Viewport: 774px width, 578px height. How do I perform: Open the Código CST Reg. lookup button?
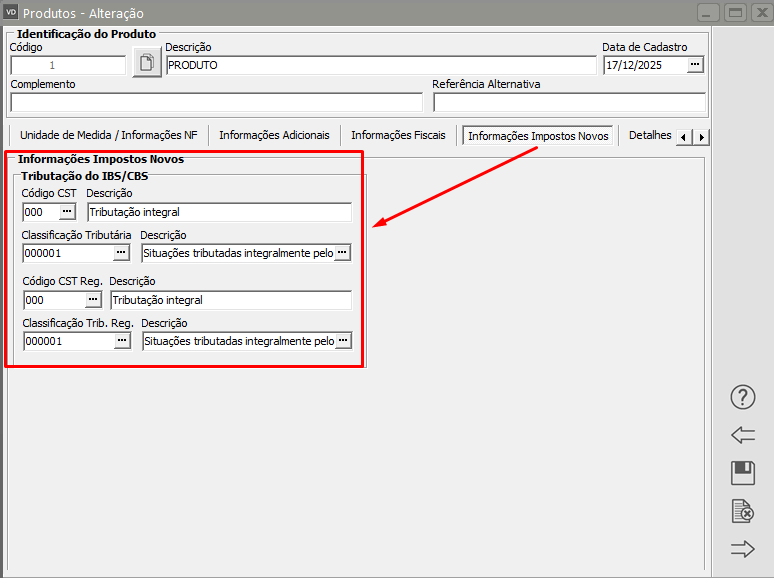point(93,300)
